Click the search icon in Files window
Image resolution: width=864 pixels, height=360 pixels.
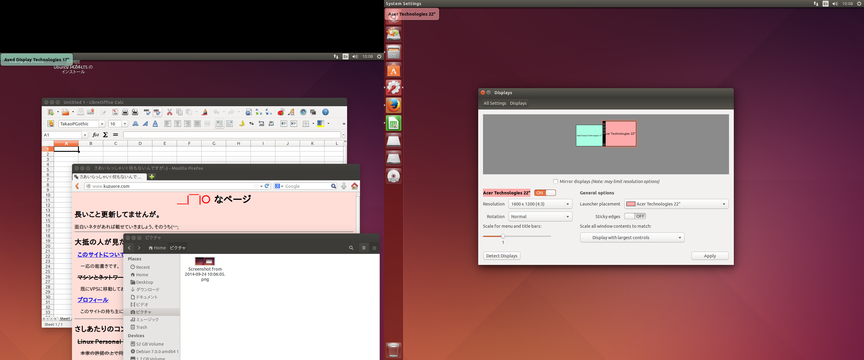(x=351, y=248)
